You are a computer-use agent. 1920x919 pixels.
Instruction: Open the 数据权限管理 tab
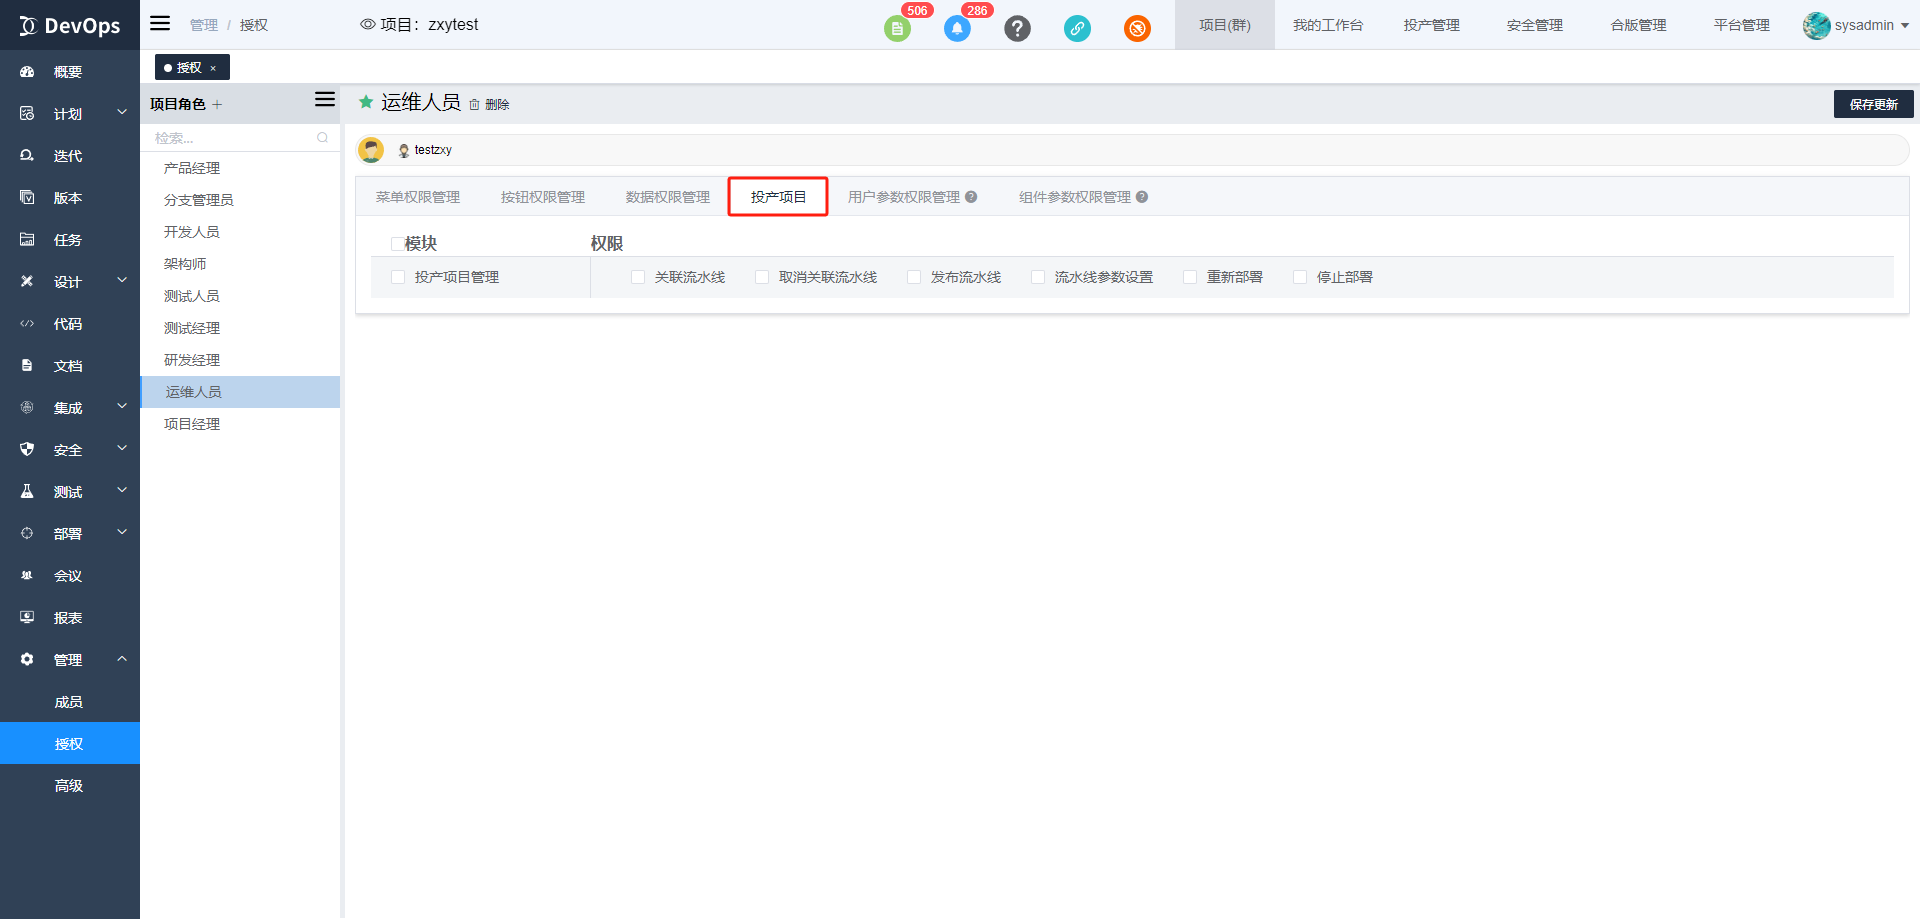point(667,197)
